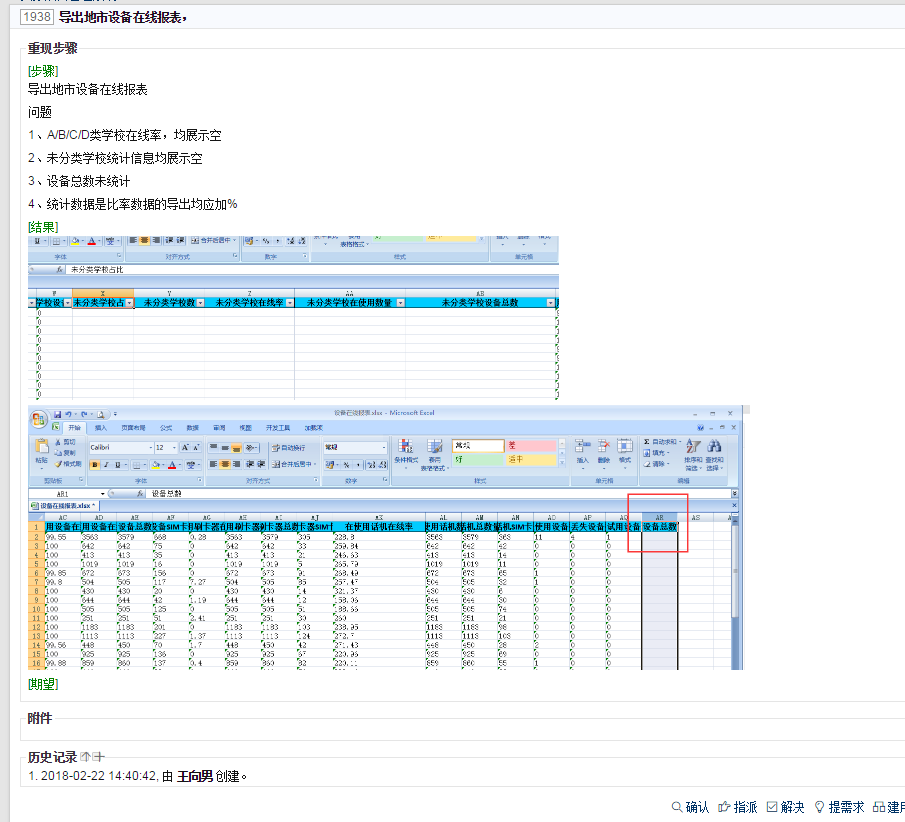Open filter dropdown on 未分类学校数 column in screenshot

coord(200,303)
